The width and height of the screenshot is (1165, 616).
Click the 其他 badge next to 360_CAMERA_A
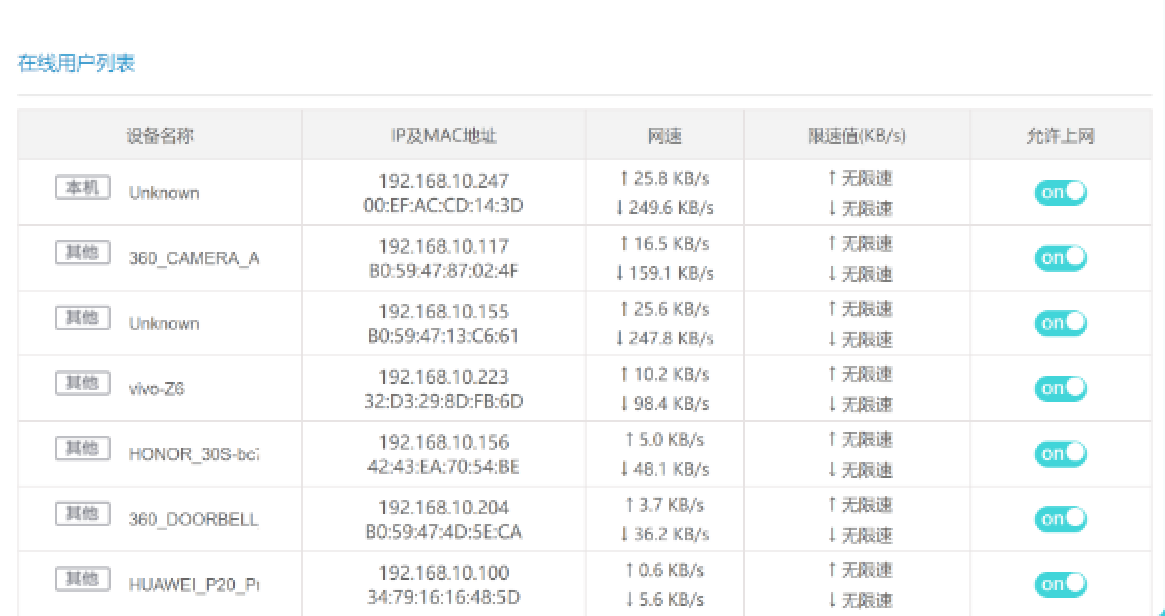click(82, 252)
